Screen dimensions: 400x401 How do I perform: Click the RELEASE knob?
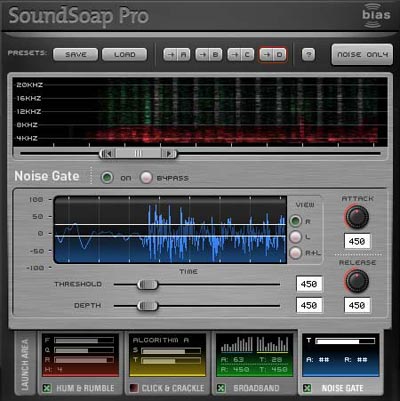[357, 281]
